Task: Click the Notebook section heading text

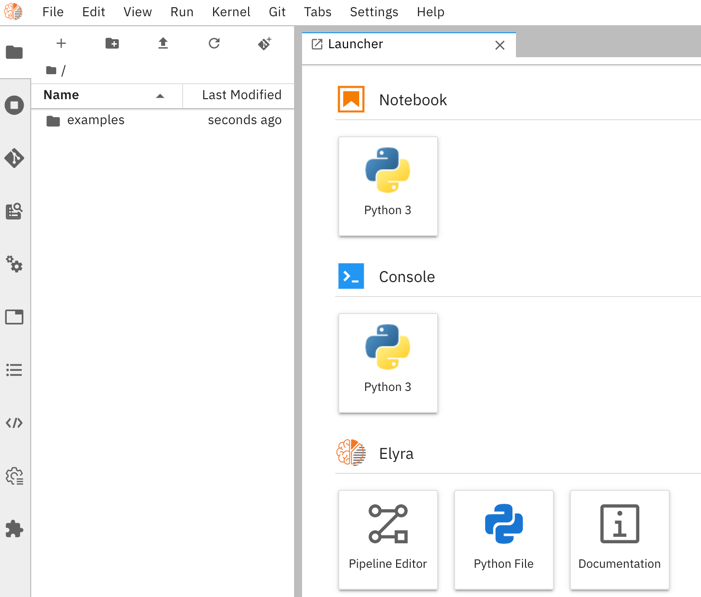Action: pos(413,100)
